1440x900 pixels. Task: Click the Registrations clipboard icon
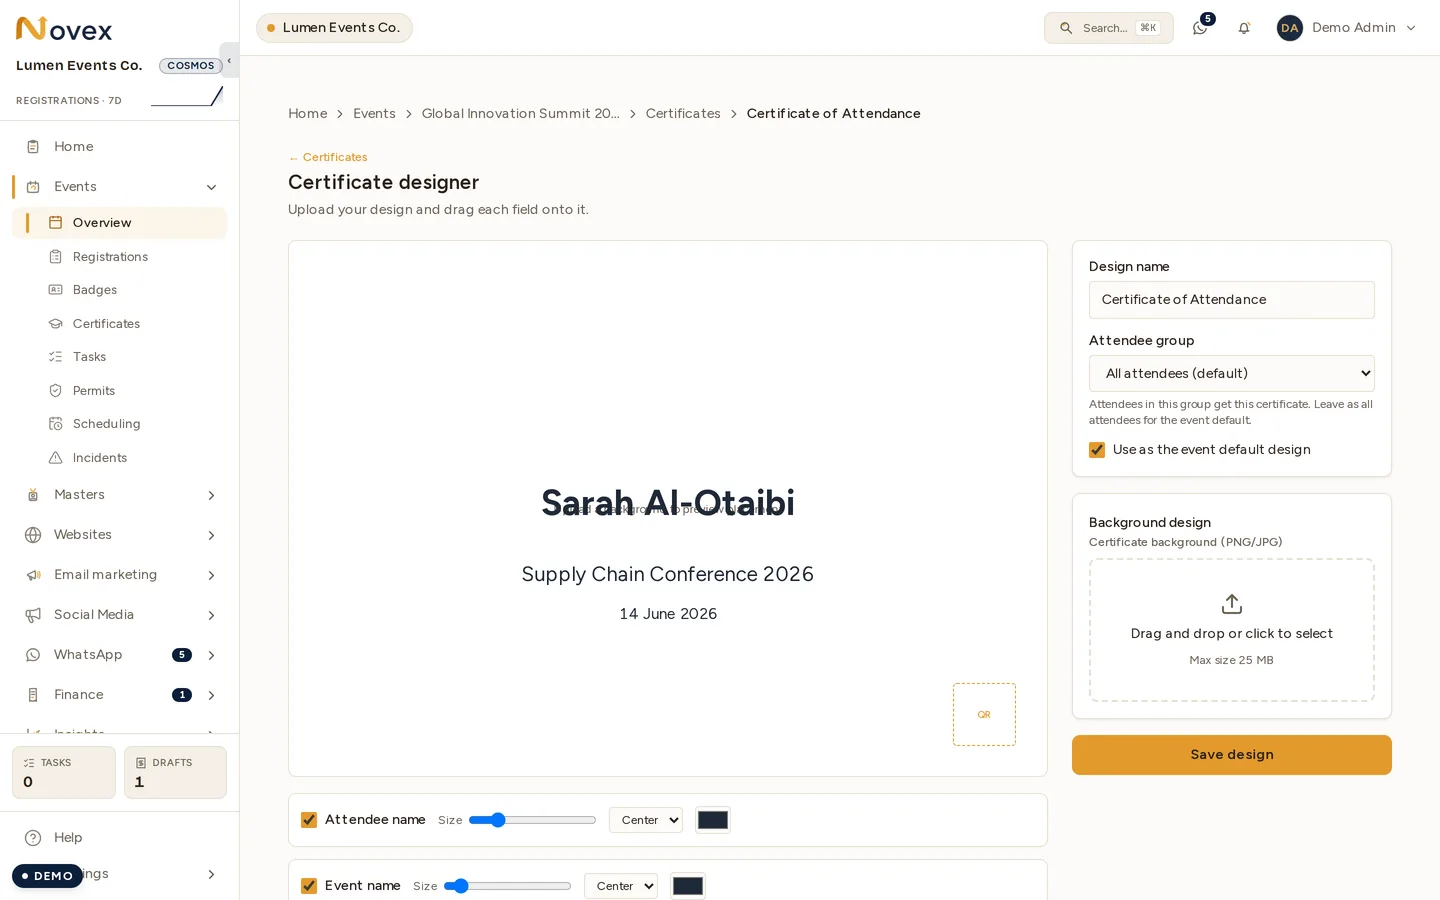pos(56,257)
